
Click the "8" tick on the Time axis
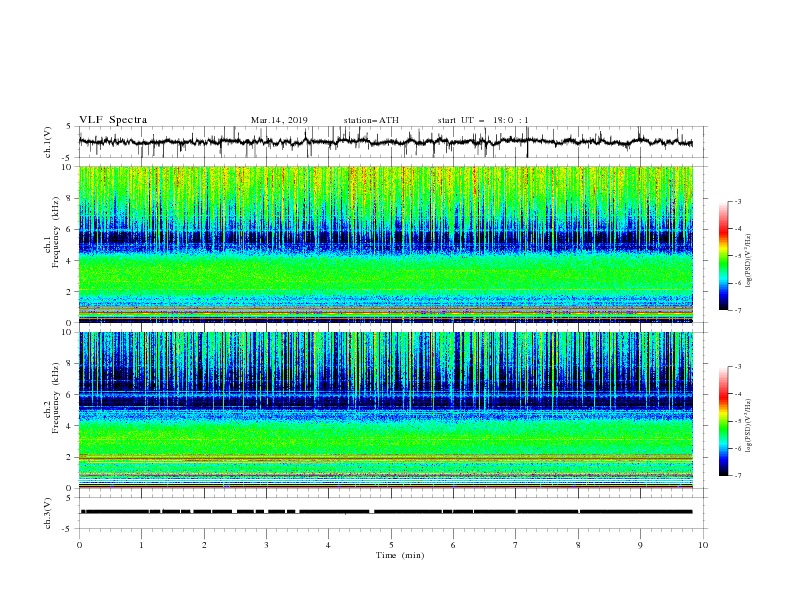click(578, 545)
